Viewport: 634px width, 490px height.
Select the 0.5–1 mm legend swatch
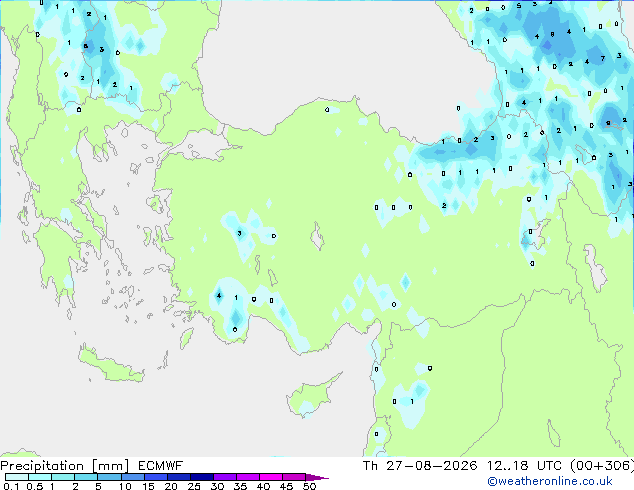tap(40, 477)
